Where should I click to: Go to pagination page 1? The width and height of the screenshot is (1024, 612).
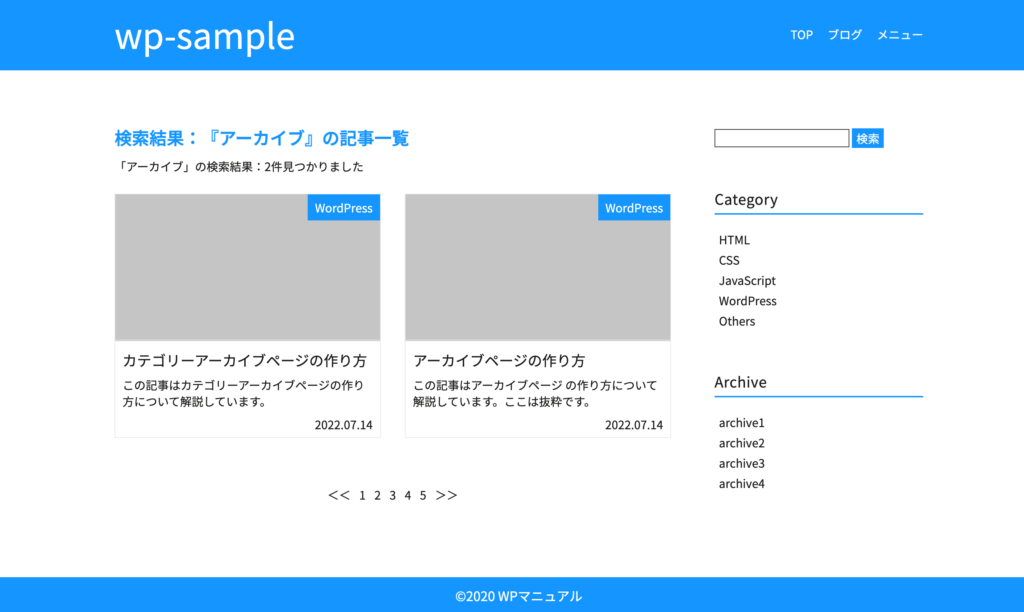[362, 496]
